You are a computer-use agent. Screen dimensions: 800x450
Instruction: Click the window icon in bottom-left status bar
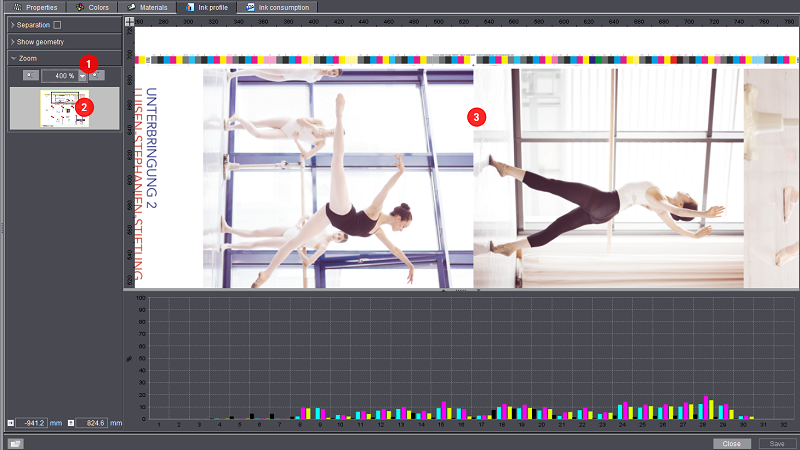coord(15,443)
